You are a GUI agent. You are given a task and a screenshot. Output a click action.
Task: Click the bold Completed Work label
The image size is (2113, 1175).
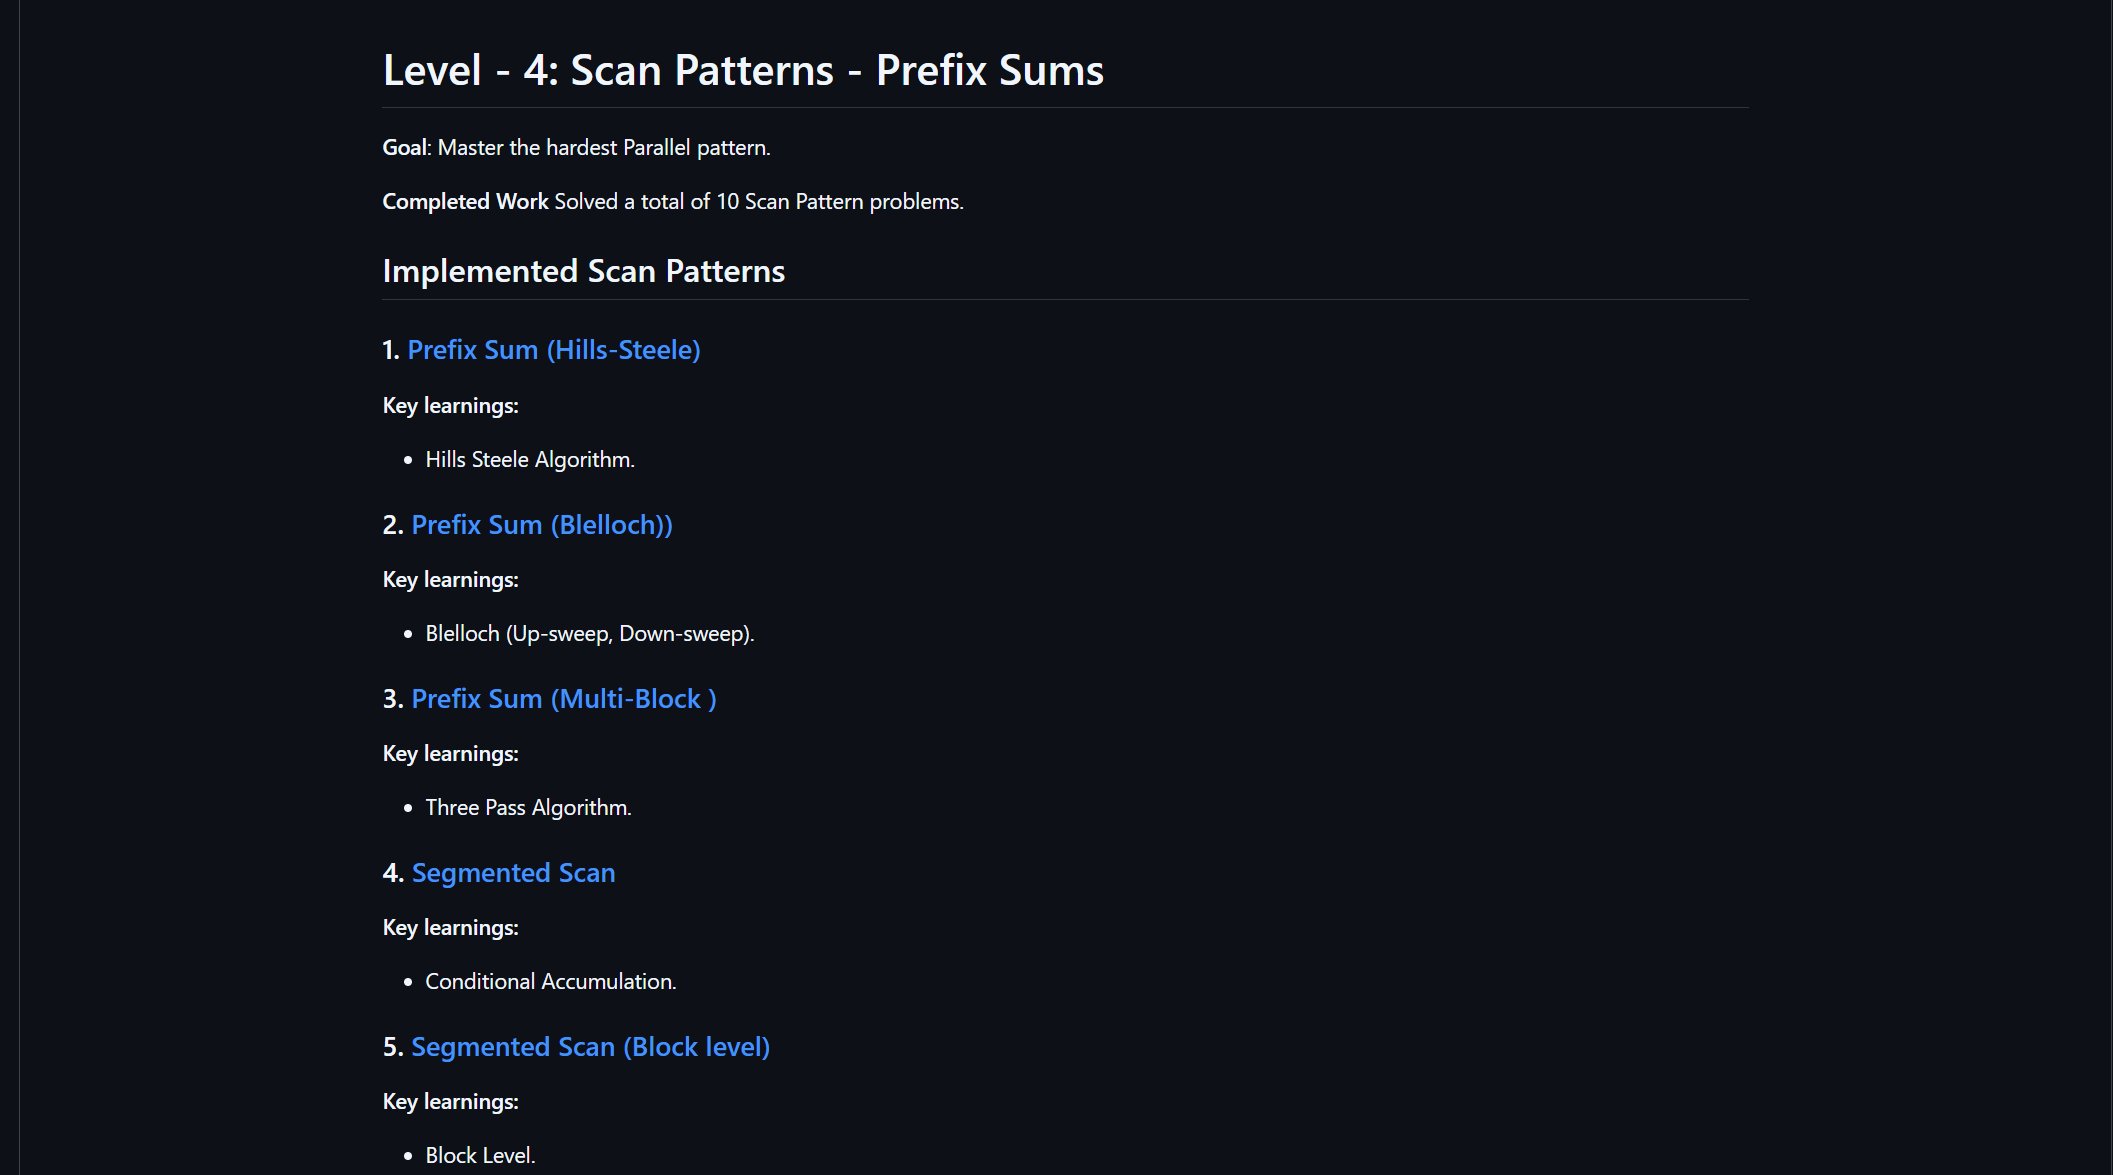pos(465,202)
